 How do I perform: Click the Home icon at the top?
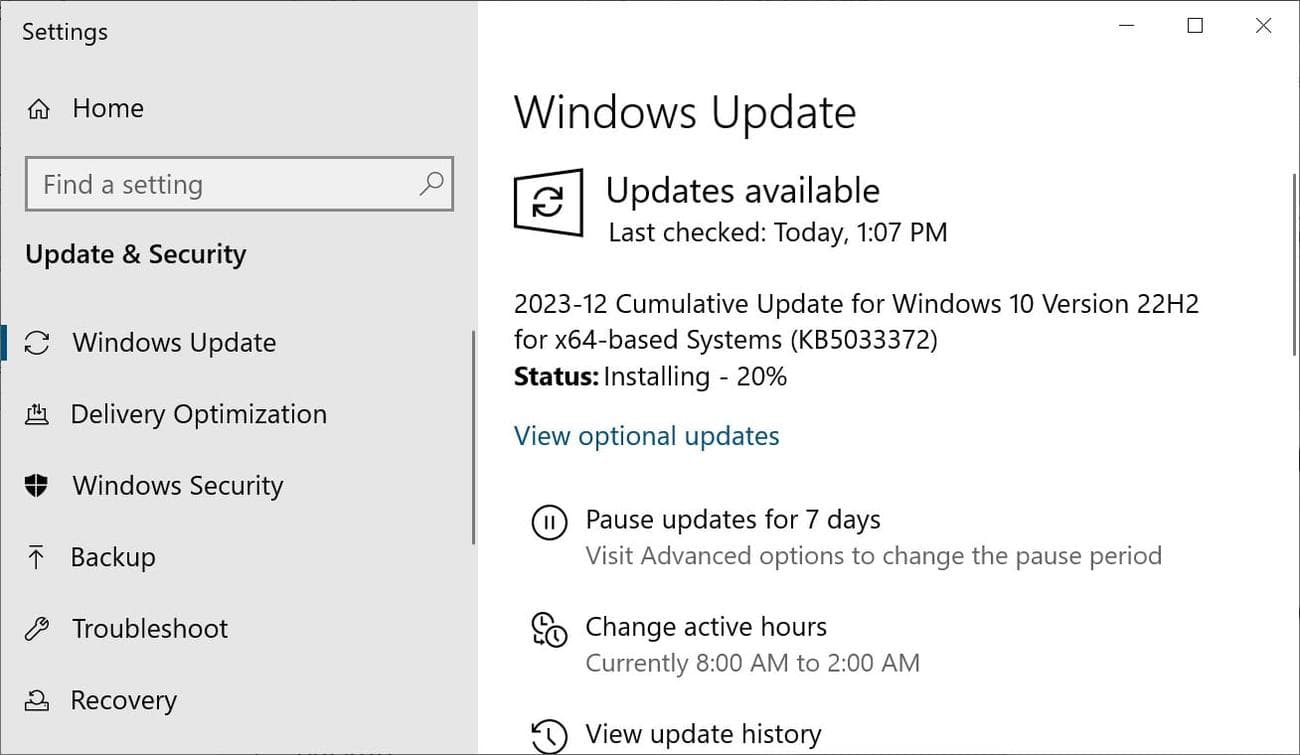(37, 107)
